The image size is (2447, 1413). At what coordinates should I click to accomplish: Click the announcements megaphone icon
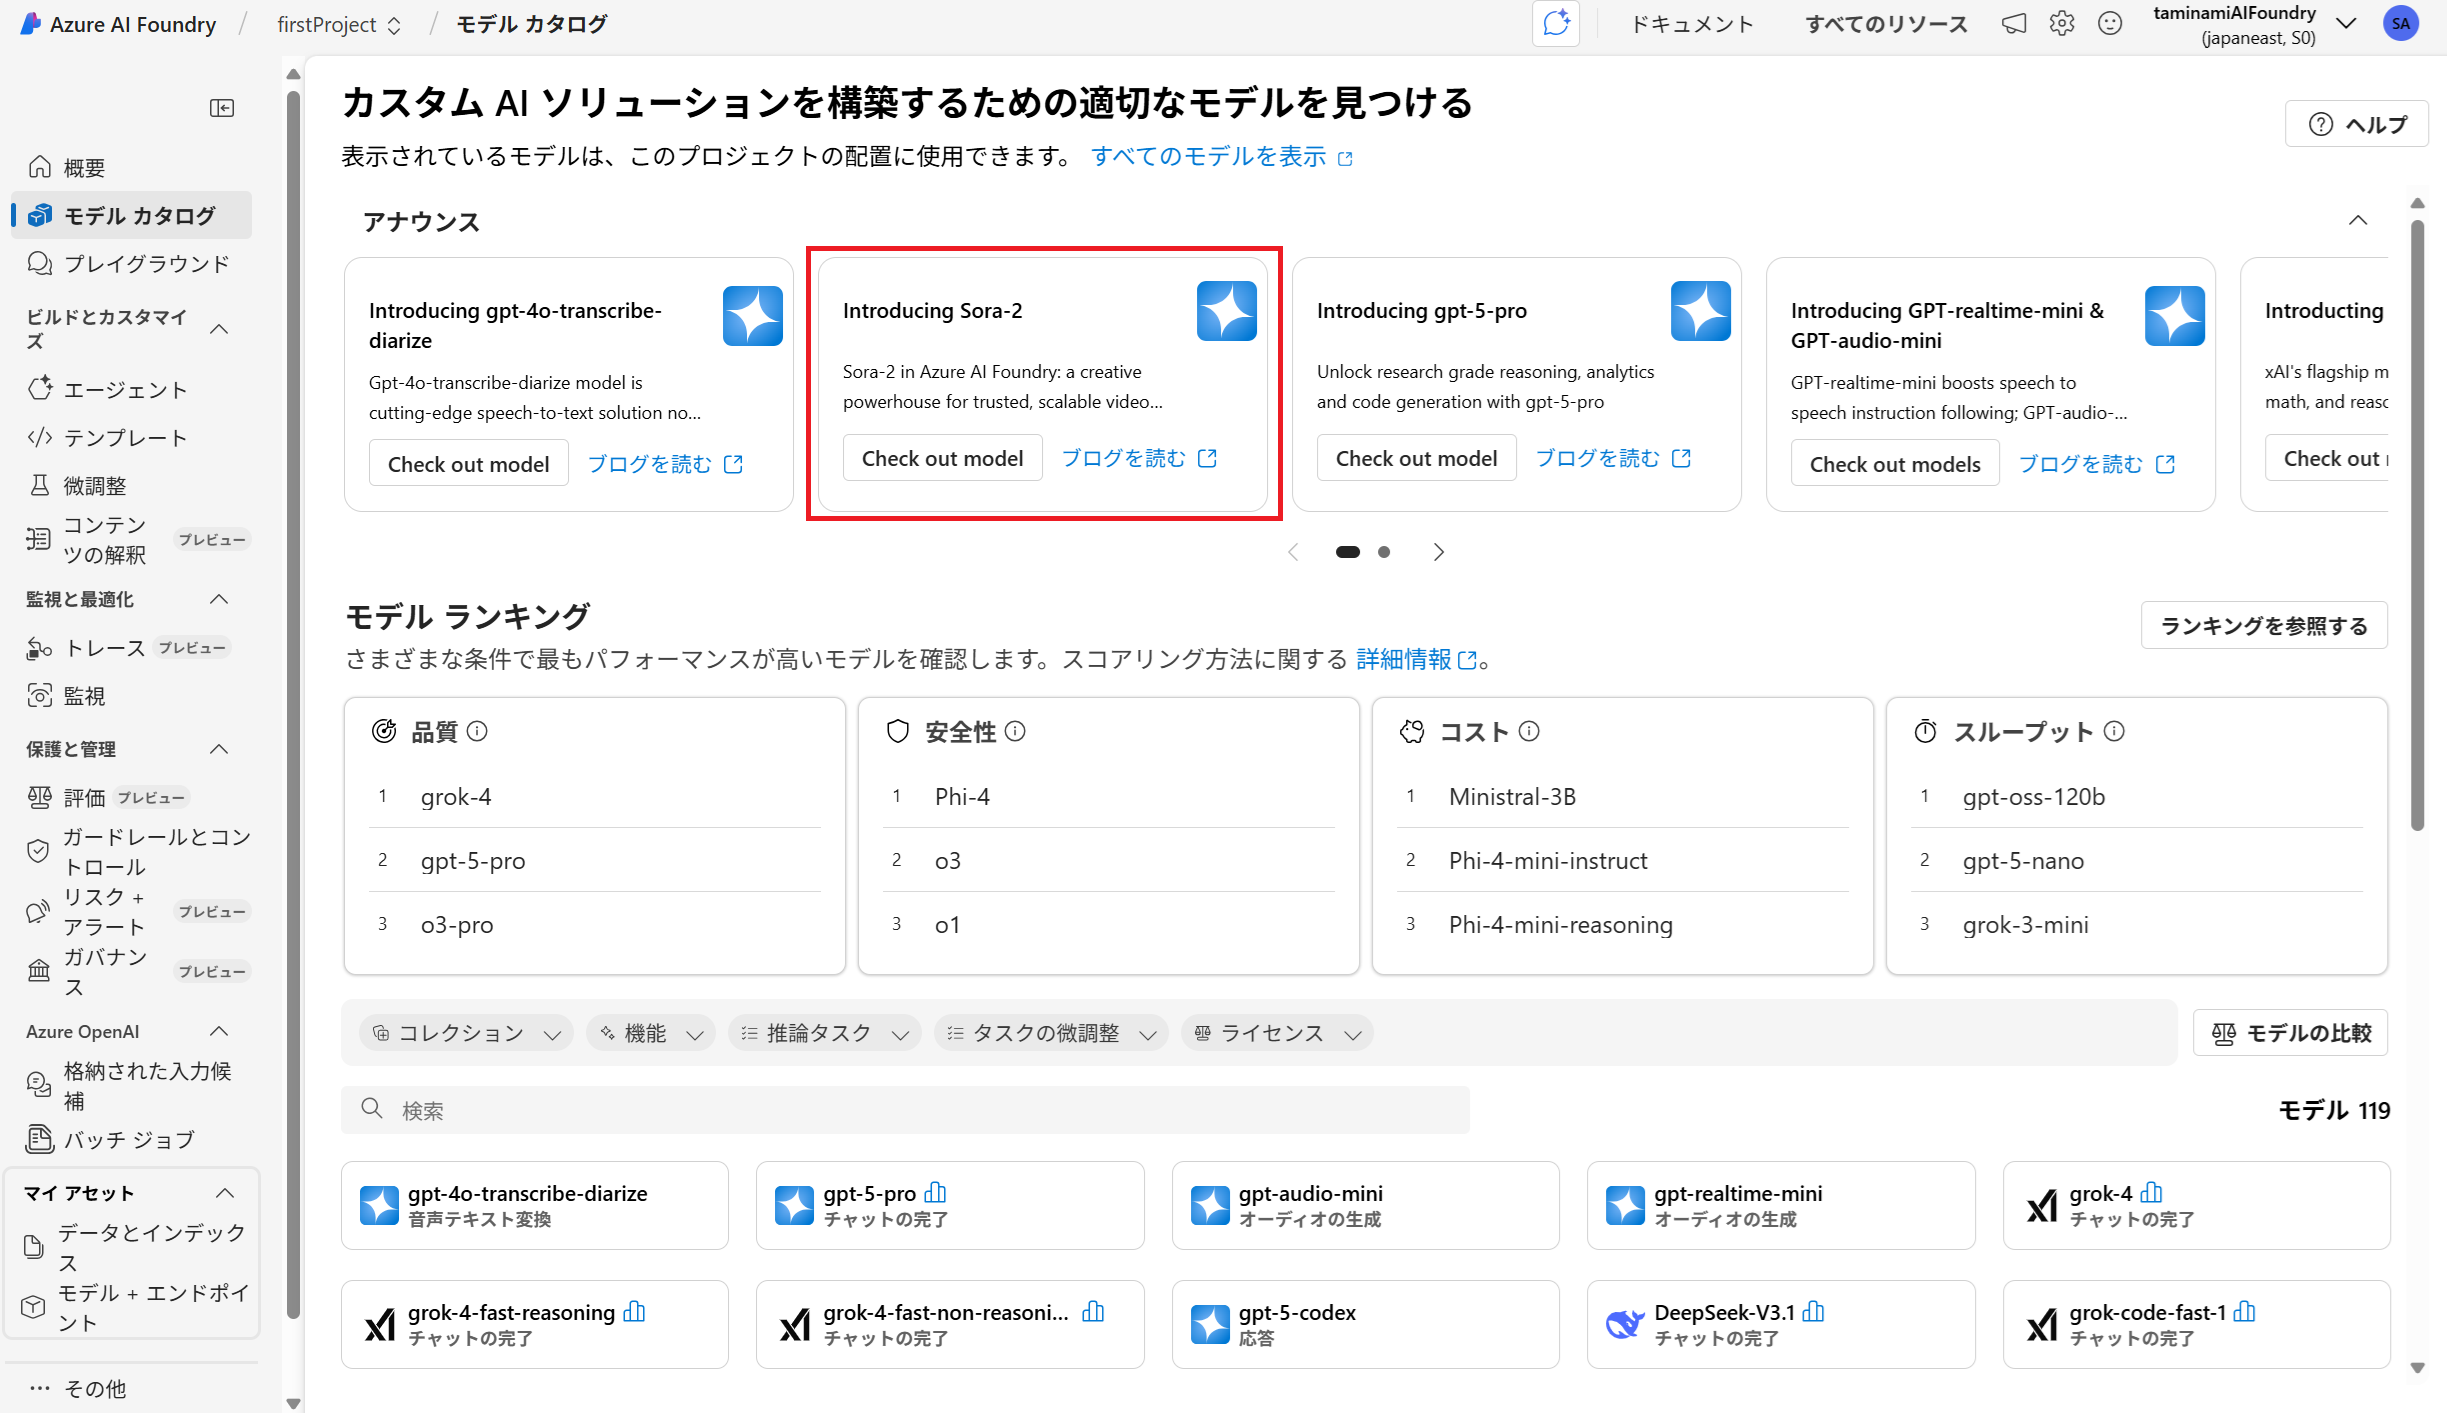tap(2013, 24)
